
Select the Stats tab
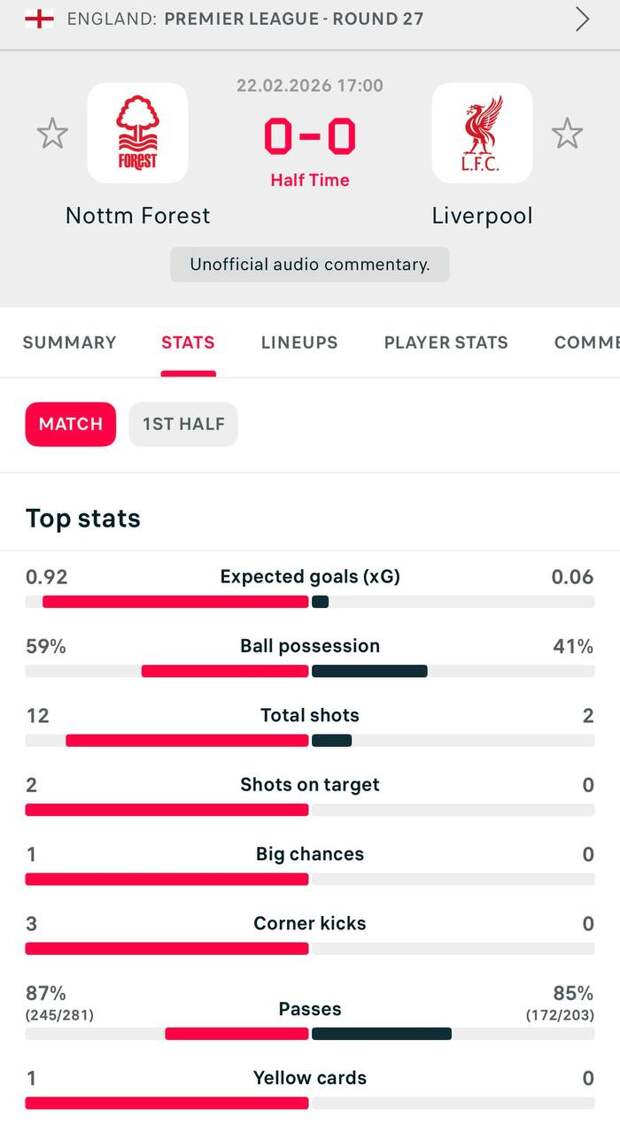(188, 342)
